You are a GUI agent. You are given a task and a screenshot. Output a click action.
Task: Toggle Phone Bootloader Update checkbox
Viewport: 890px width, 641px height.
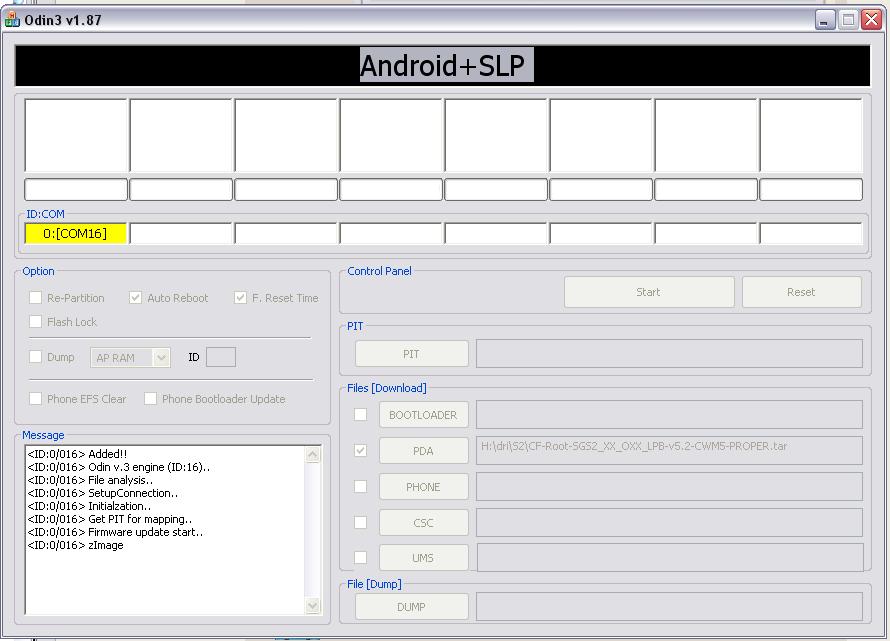[150, 399]
